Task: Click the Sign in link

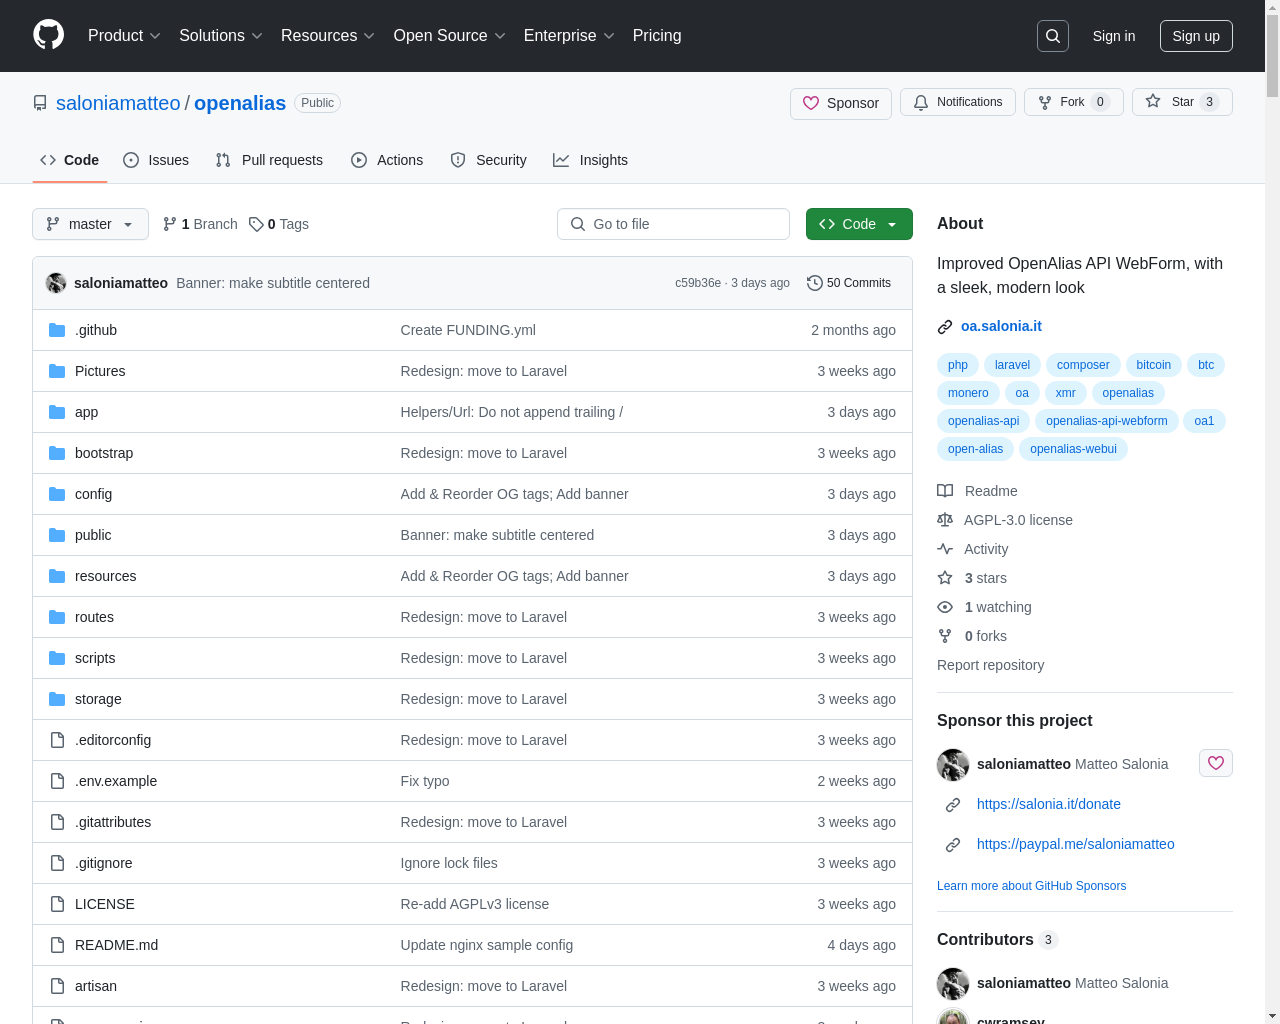Action: coord(1114,36)
